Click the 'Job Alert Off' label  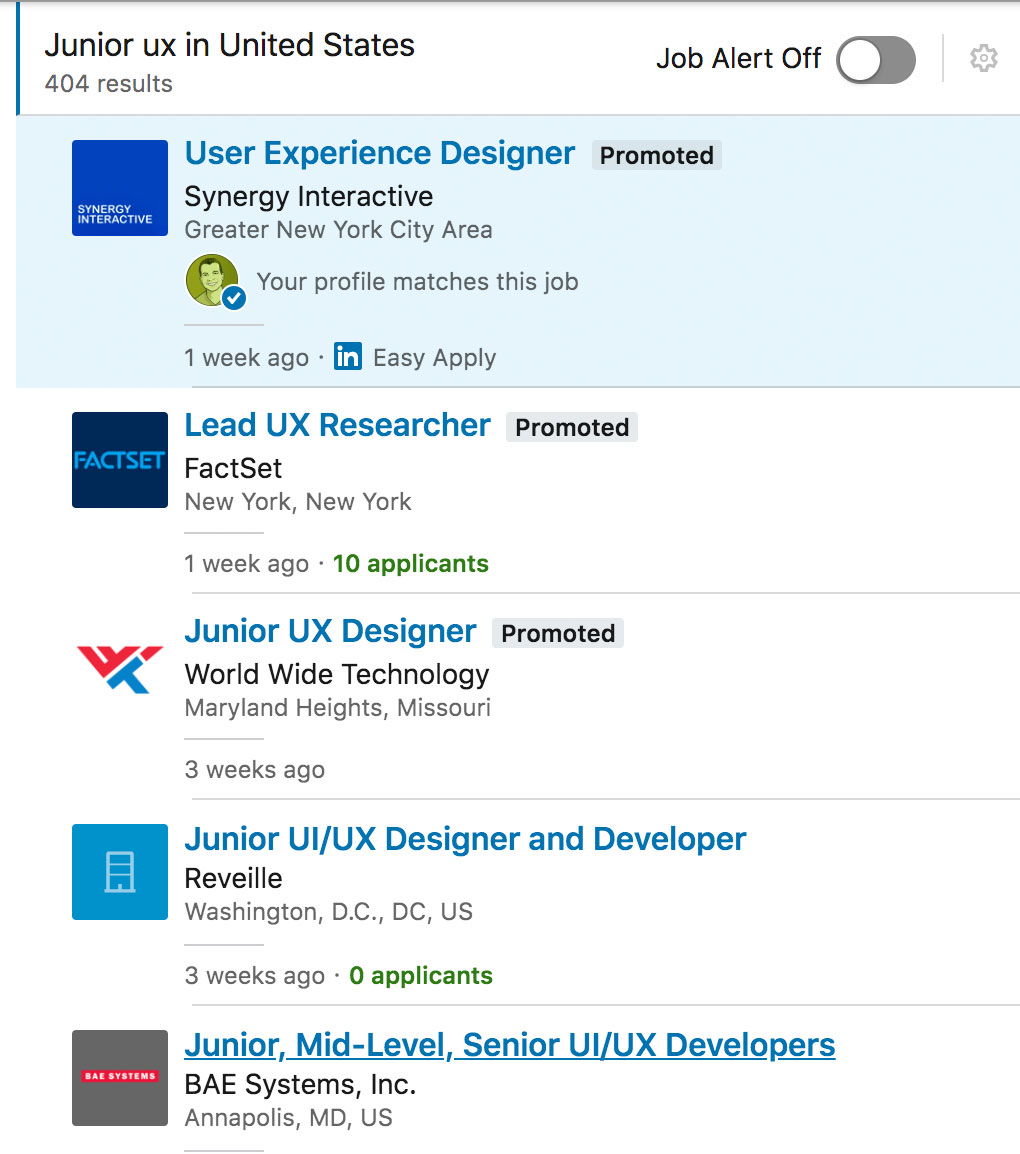pos(738,59)
